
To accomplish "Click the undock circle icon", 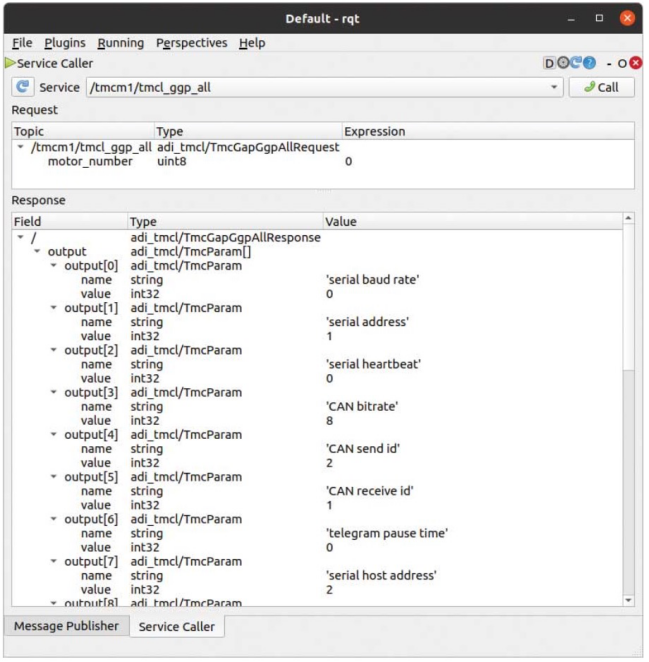I will pyautogui.click(x=622, y=63).
